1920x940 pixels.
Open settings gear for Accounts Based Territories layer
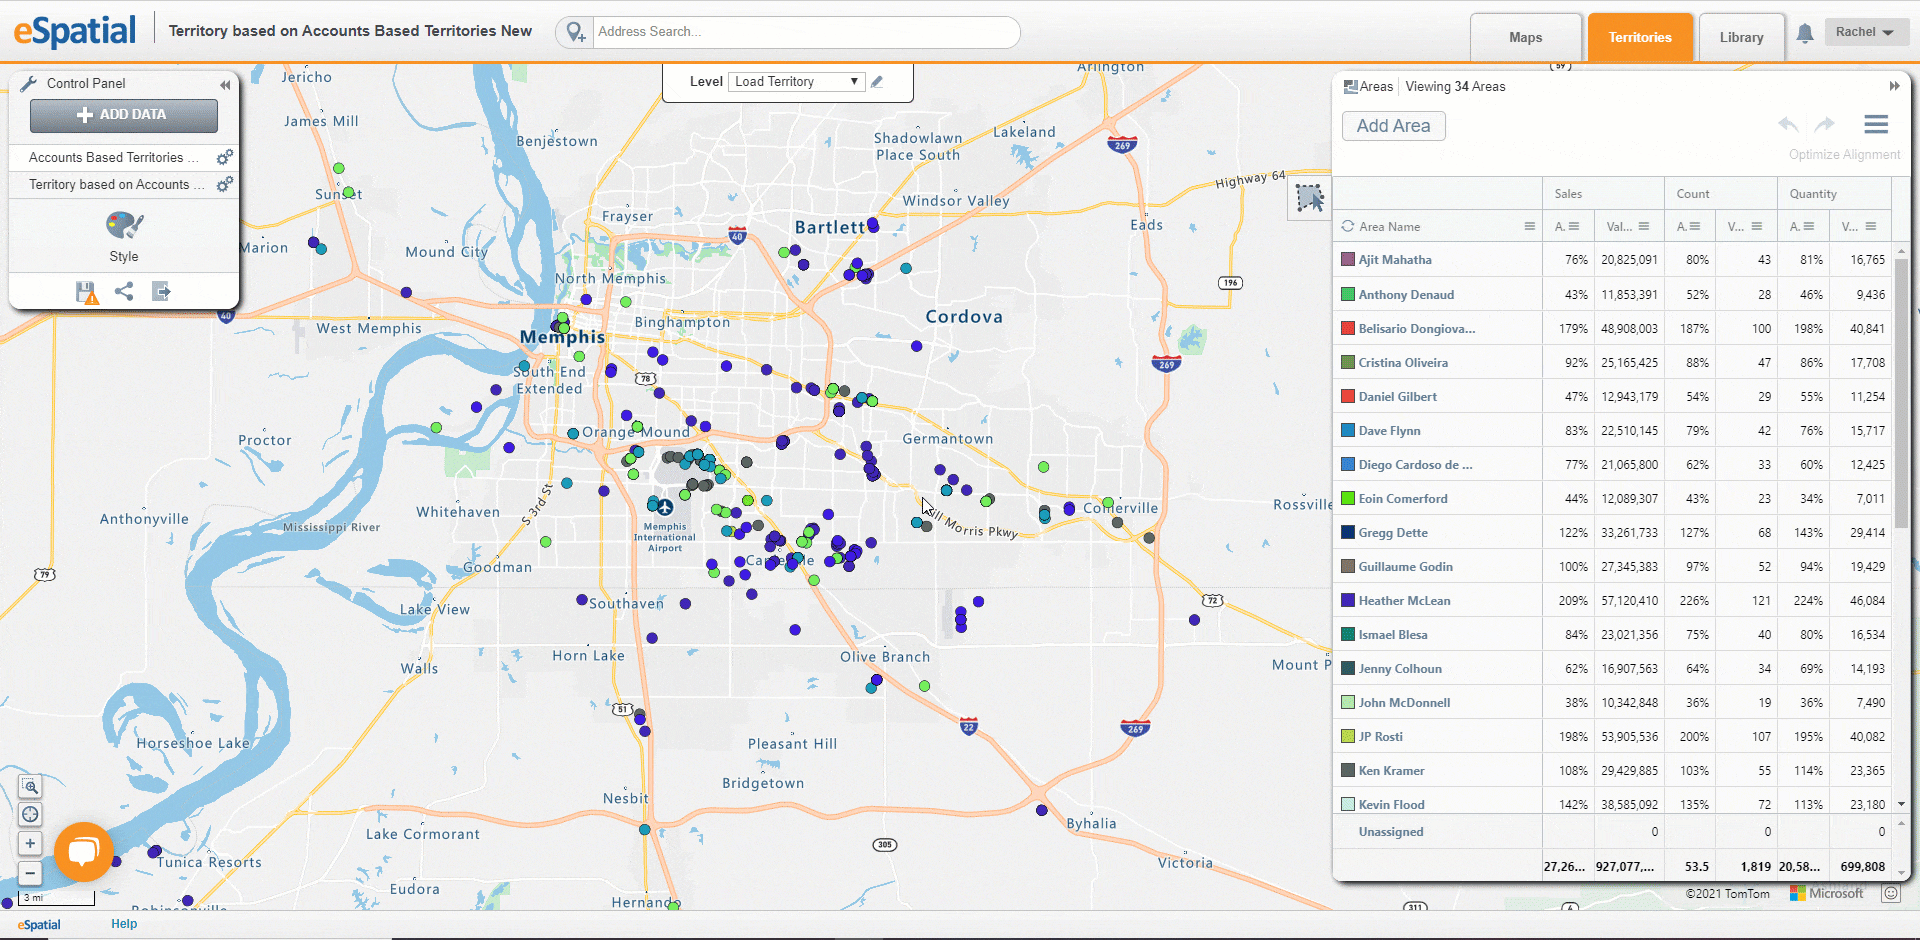(x=225, y=157)
